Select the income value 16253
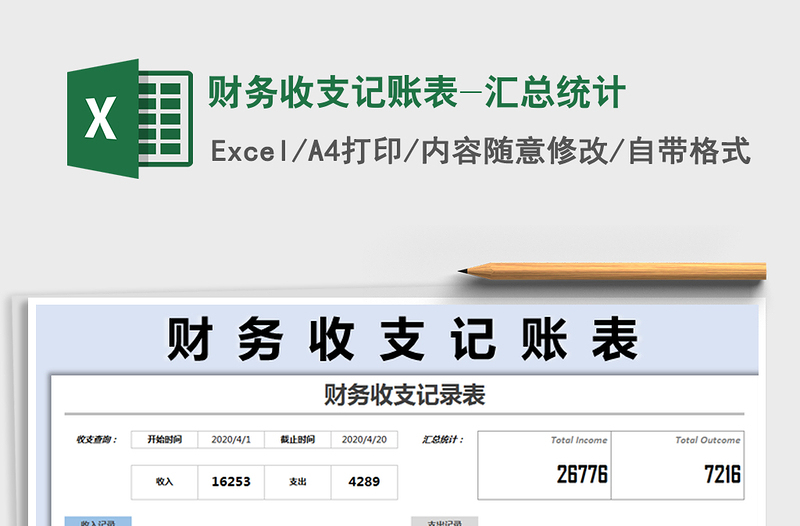This screenshot has width=800, height=526. pyautogui.click(x=231, y=482)
